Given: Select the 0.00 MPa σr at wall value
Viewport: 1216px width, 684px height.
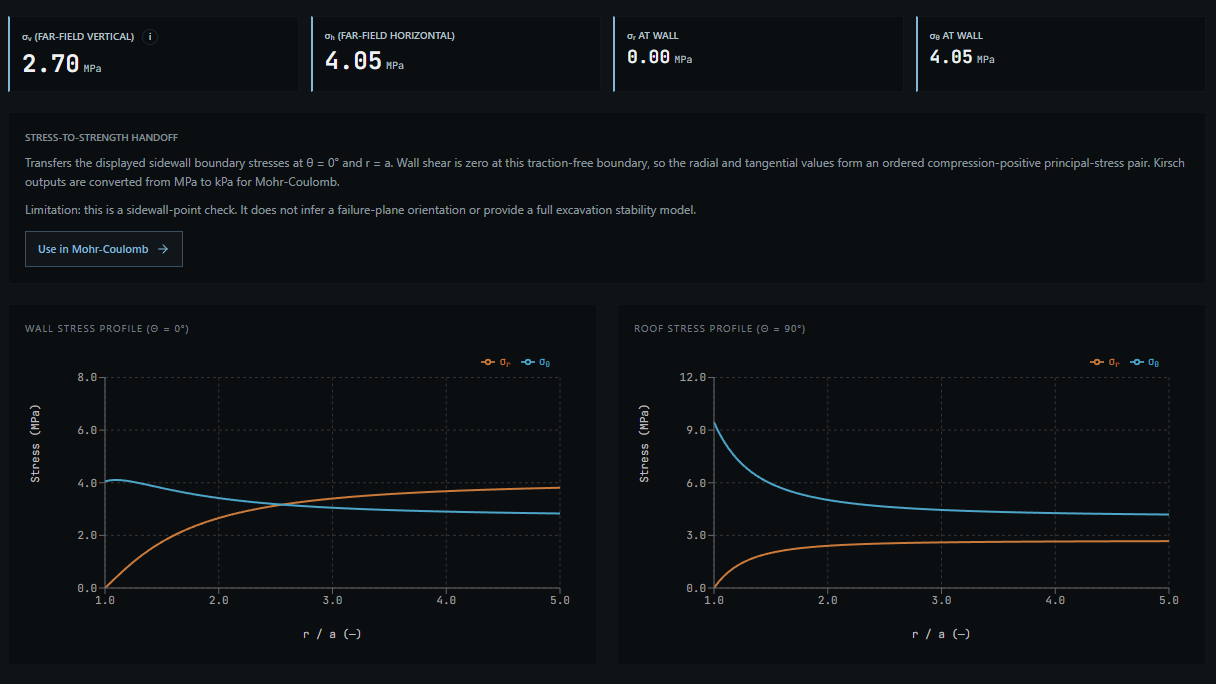Looking at the screenshot, I should coord(659,57).
